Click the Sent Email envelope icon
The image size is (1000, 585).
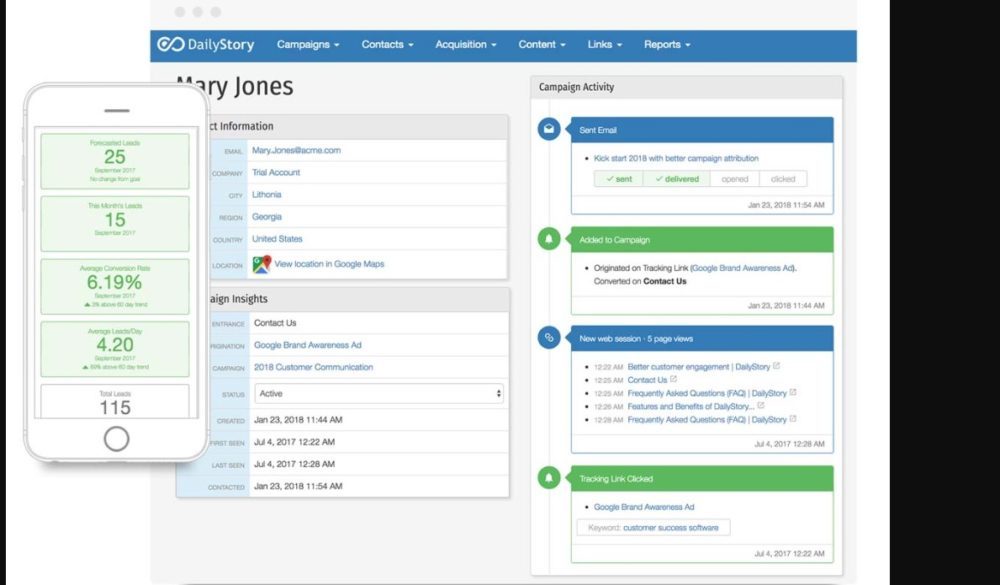tap(548, 130)
